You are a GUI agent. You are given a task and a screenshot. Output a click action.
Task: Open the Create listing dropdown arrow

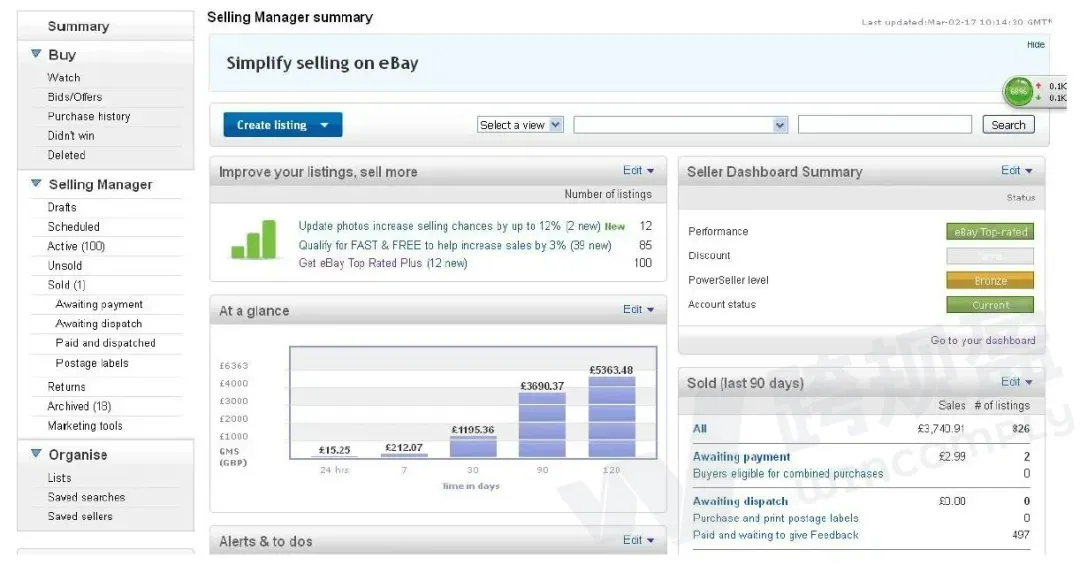pyautogui.click(x=324, y=125)
